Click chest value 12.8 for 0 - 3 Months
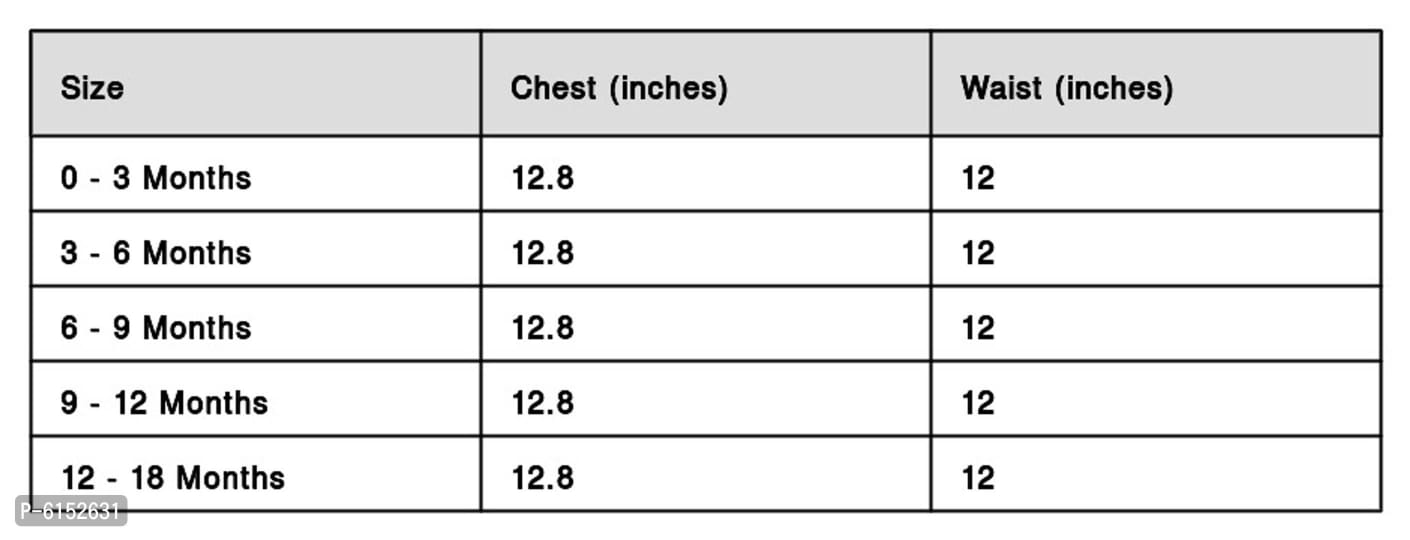This screenshot has height=540, width=1410. click(543, 178)
